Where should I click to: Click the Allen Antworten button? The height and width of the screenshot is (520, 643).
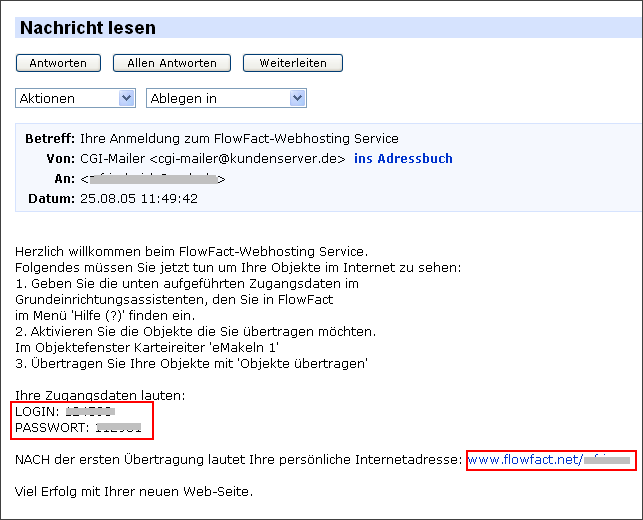point(172,63)
